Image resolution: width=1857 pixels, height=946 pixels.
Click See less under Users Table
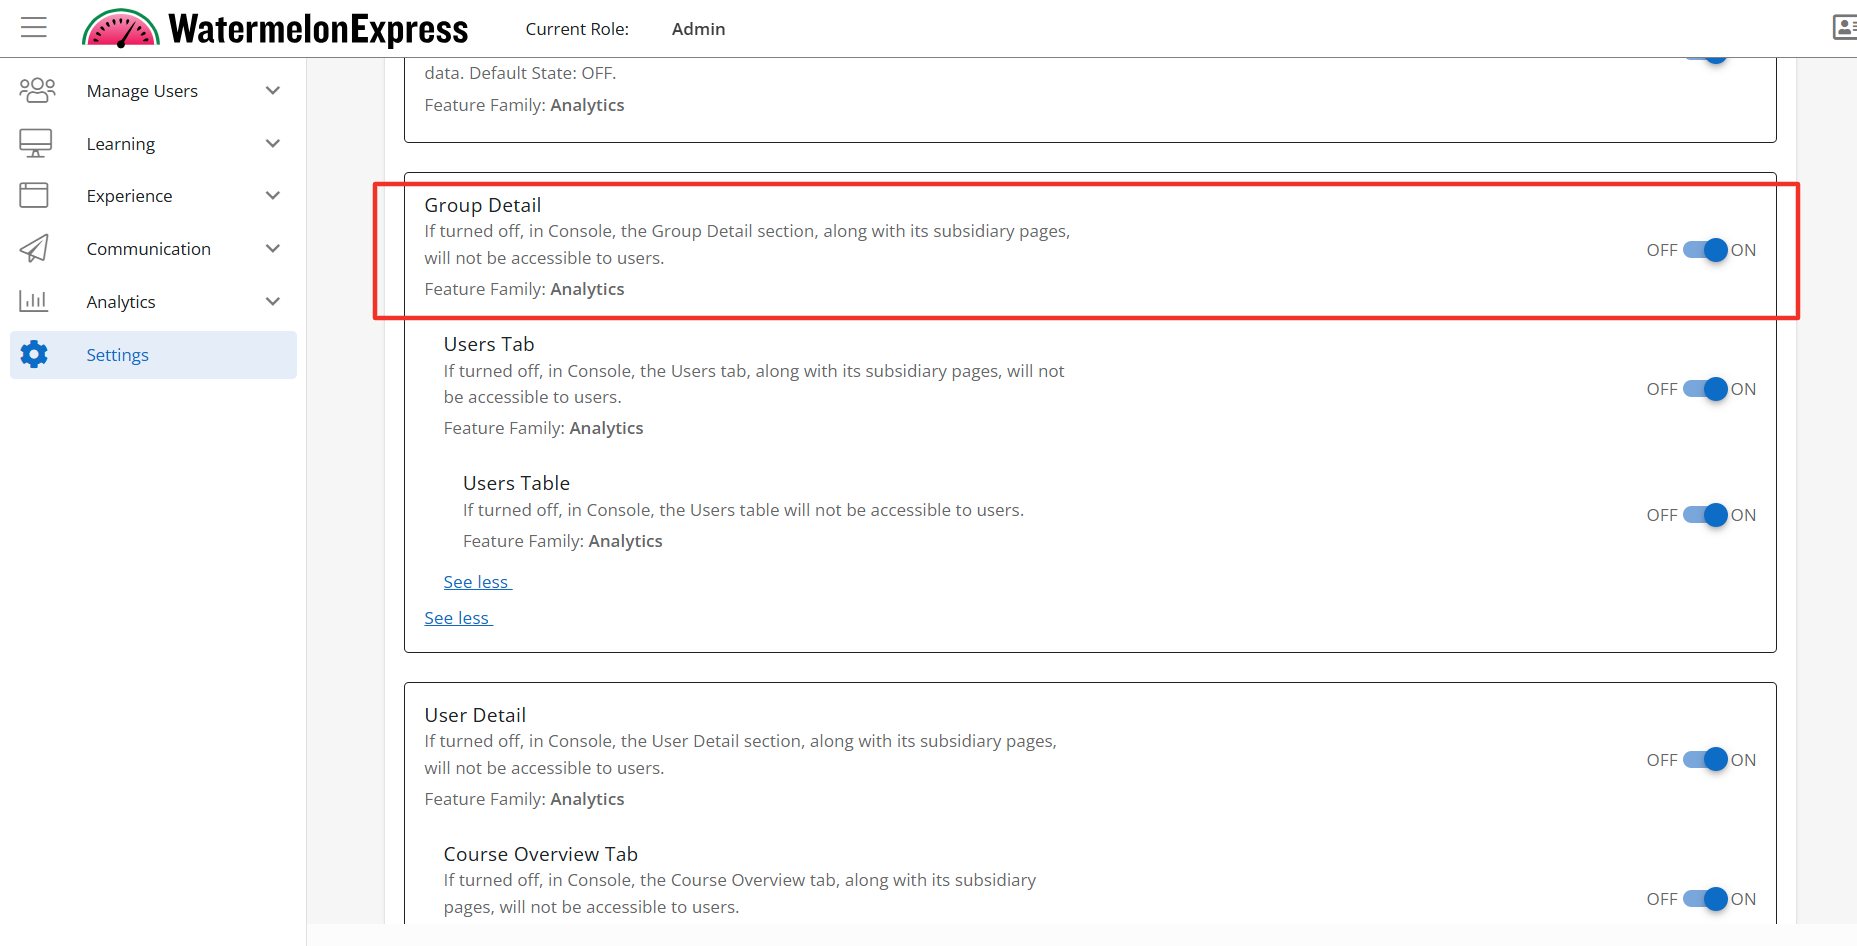[x=476, y=582]
